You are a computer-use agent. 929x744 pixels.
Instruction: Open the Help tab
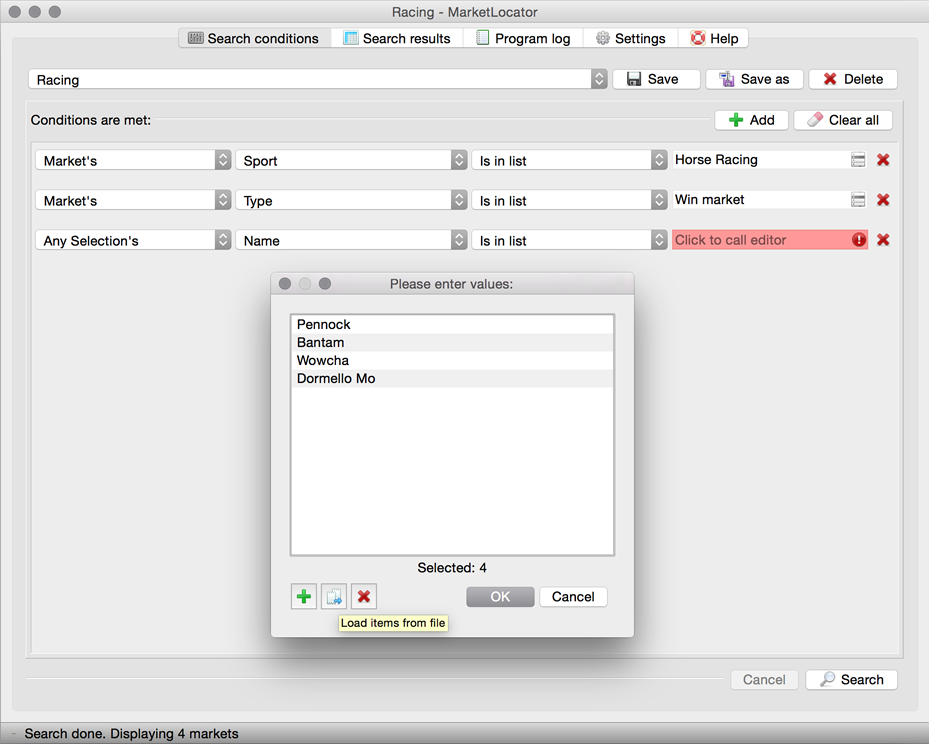point(713,39)
